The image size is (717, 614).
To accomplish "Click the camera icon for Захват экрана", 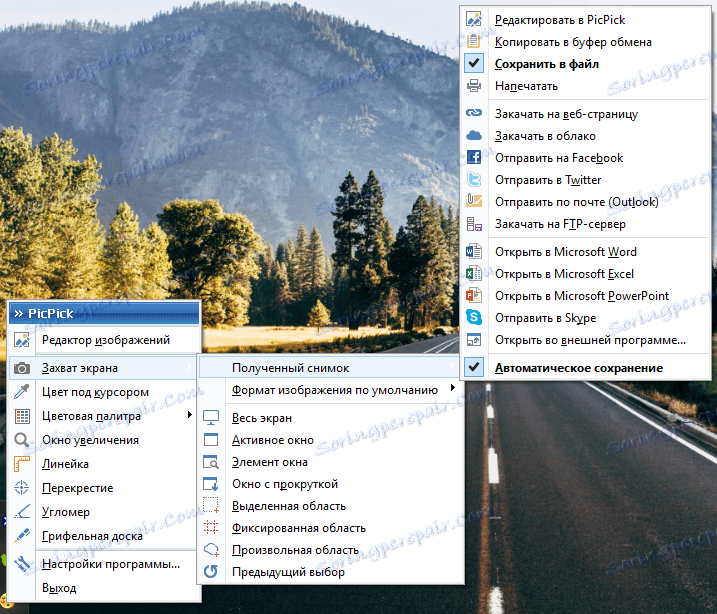I will point(21,368).
